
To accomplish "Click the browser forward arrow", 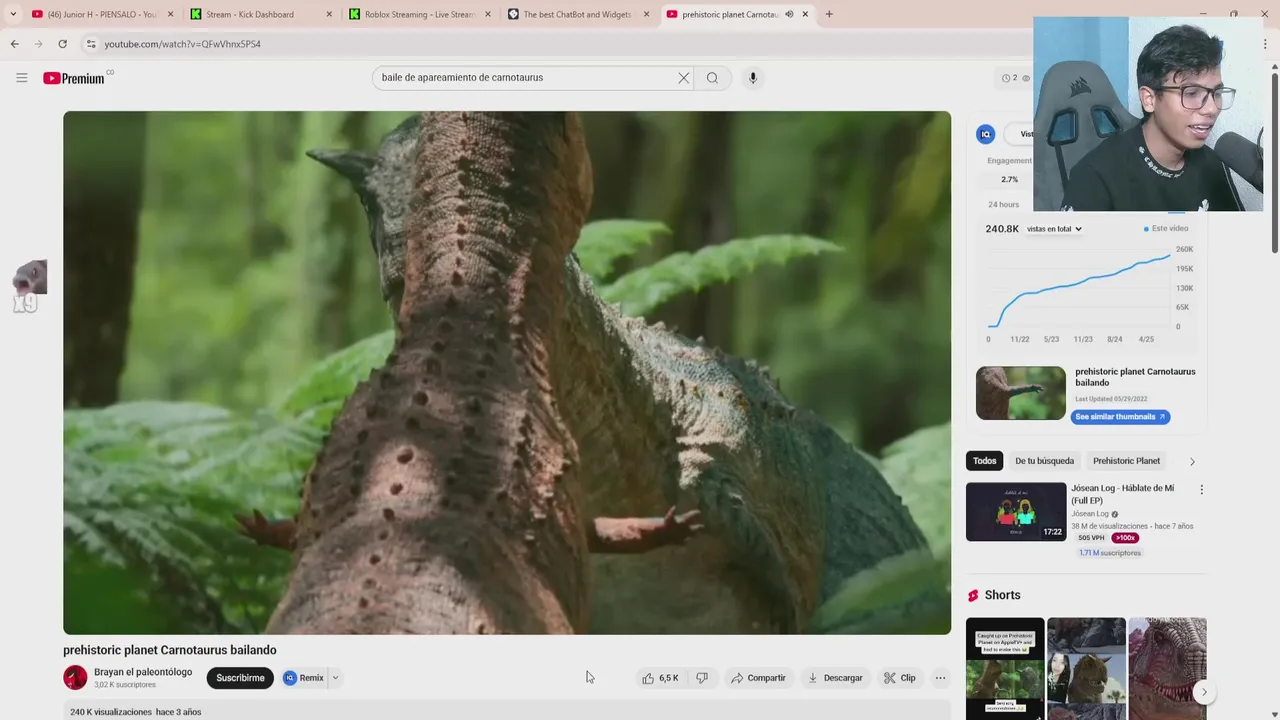I will tap(38, 44).
